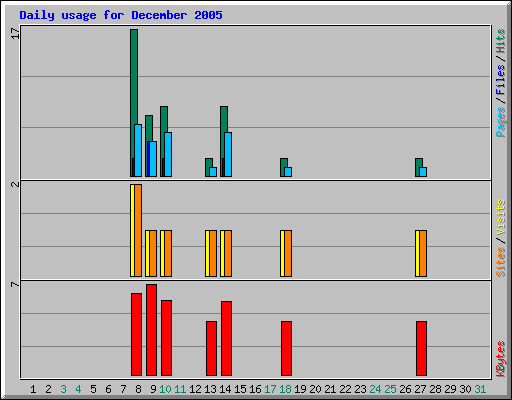Click the red KBytes bar for day 18
Screen dimensions: 512x400
click(286, 349)
